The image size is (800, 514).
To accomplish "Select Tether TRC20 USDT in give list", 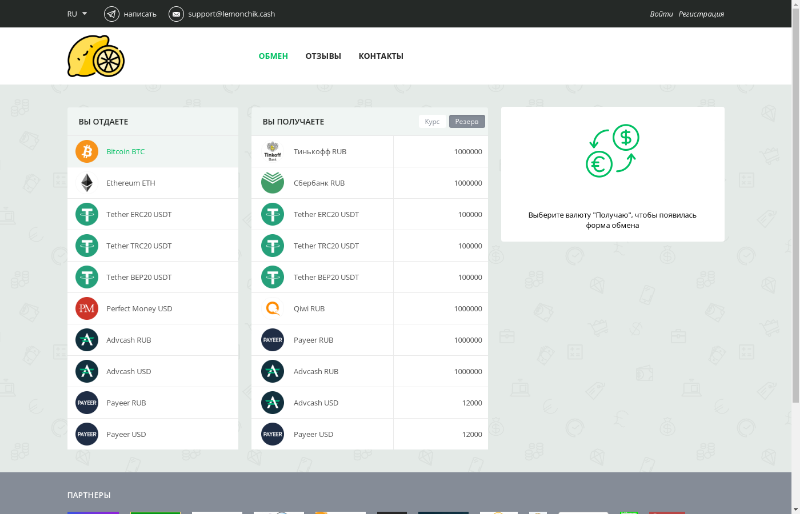I will 139,246.
